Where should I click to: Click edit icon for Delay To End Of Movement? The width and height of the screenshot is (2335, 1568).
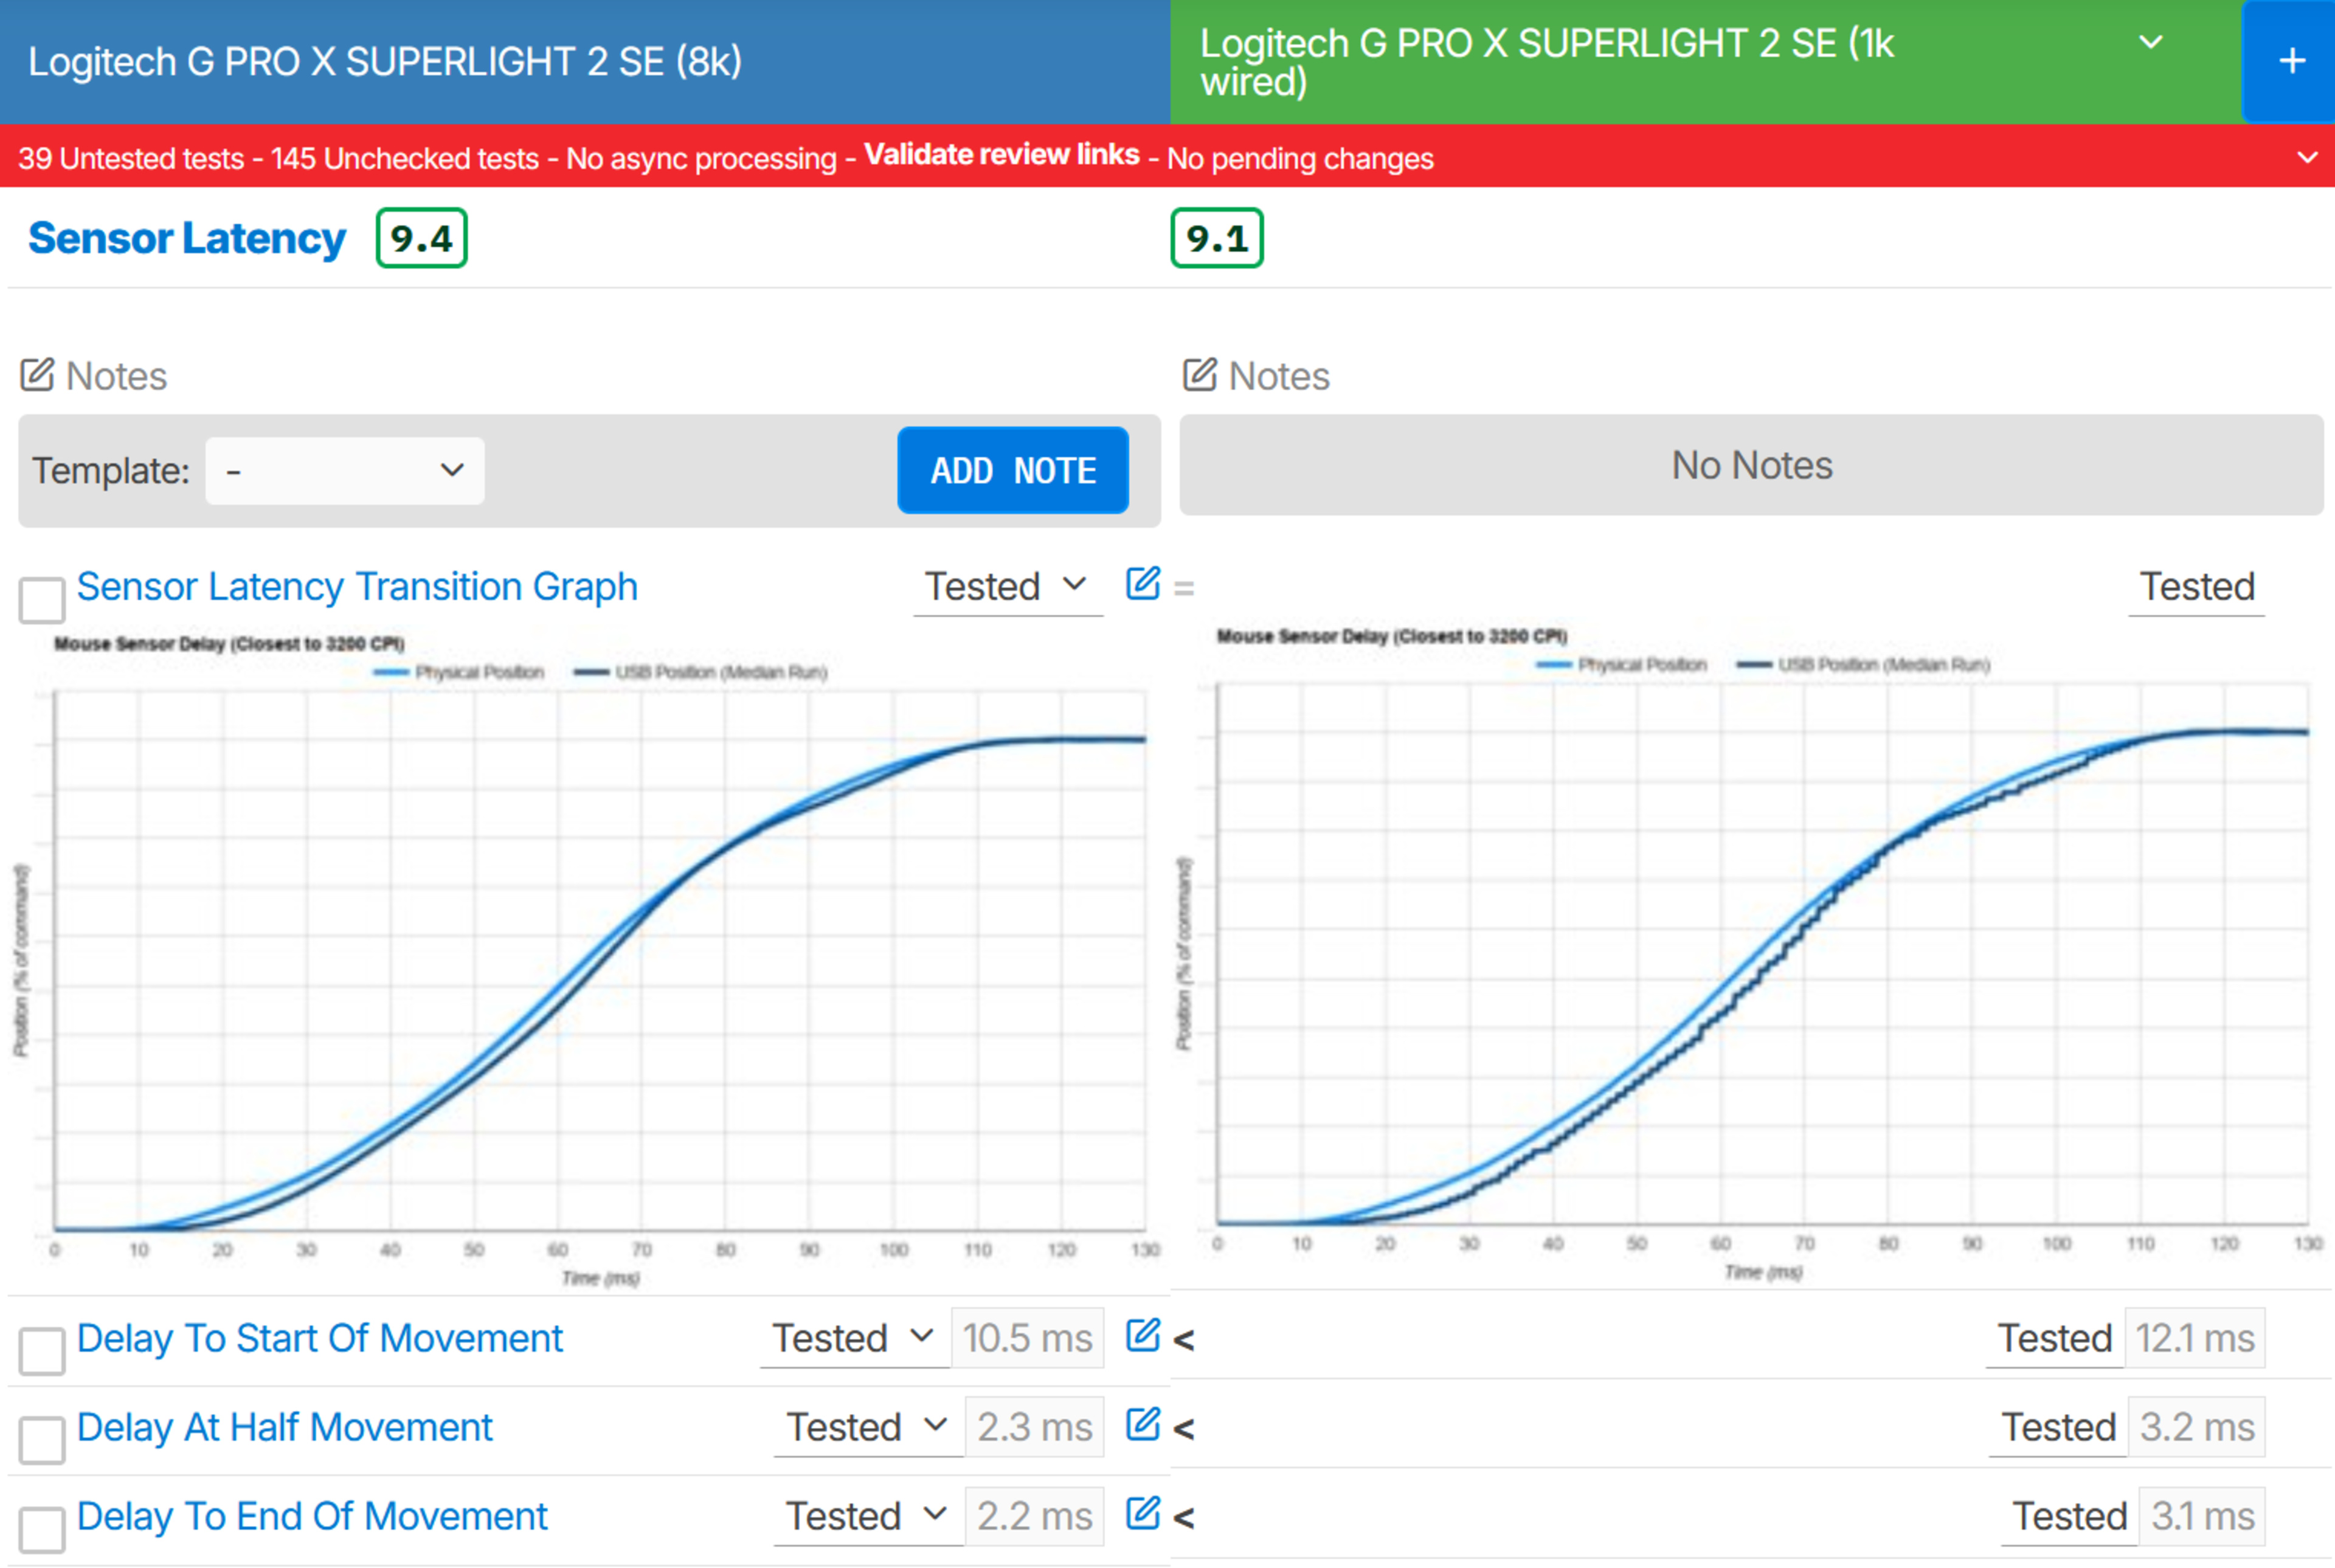1142,1513
